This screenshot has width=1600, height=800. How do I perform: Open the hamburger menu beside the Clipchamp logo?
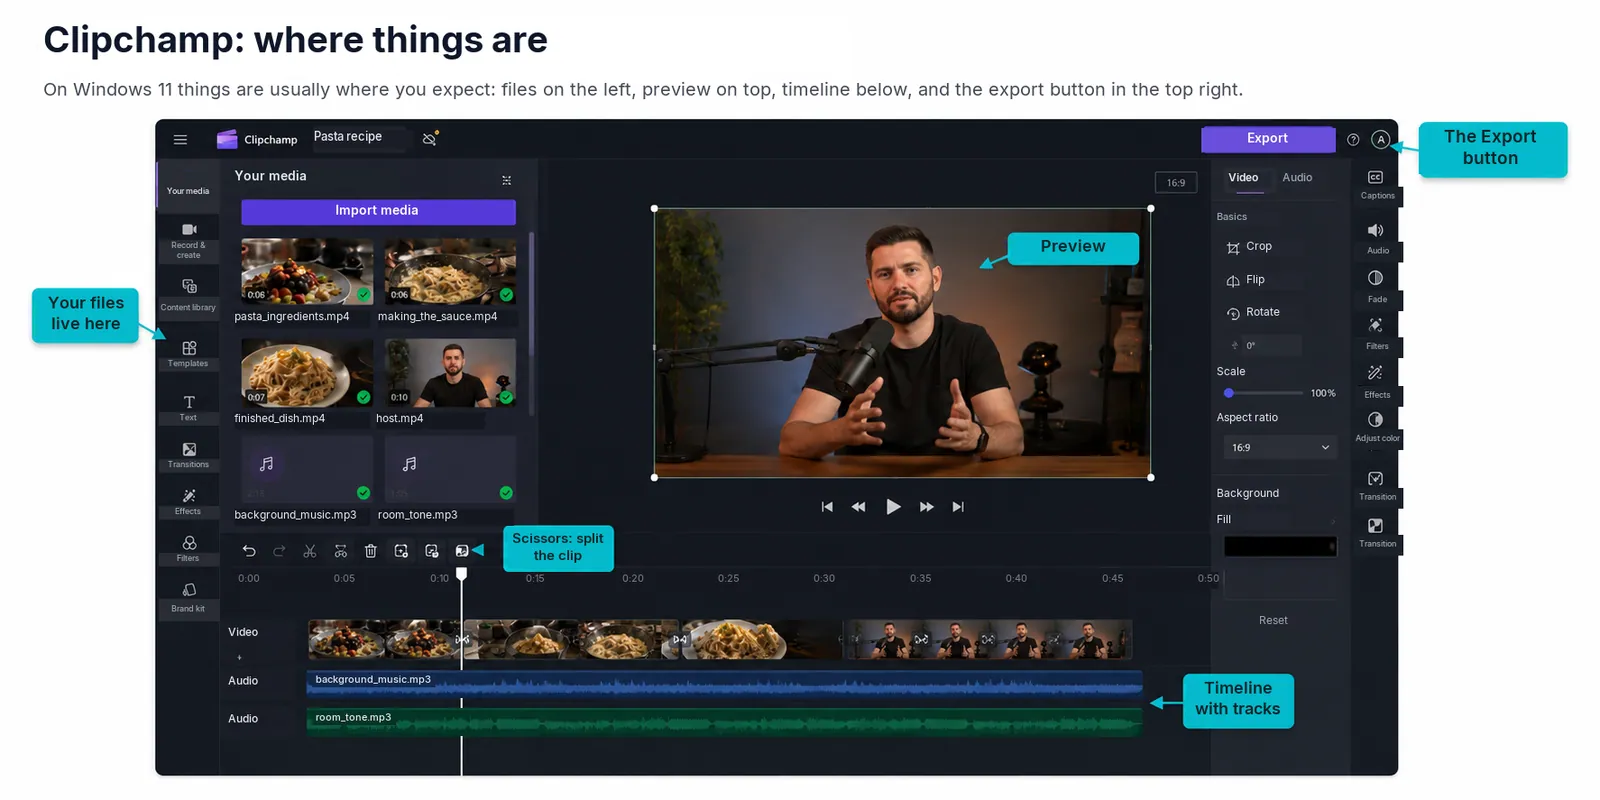point(180,140)
